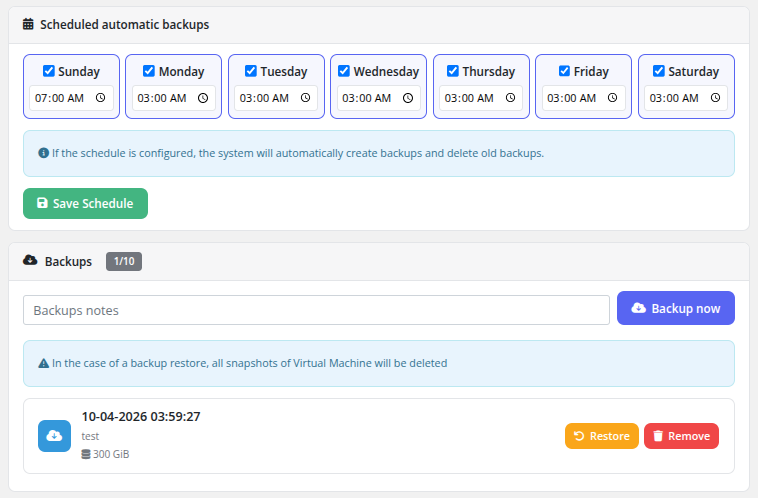The height and width of the screenshot is (498, 758).
Task: Click the Save Schedule button
Action: (x=86, y=204)
